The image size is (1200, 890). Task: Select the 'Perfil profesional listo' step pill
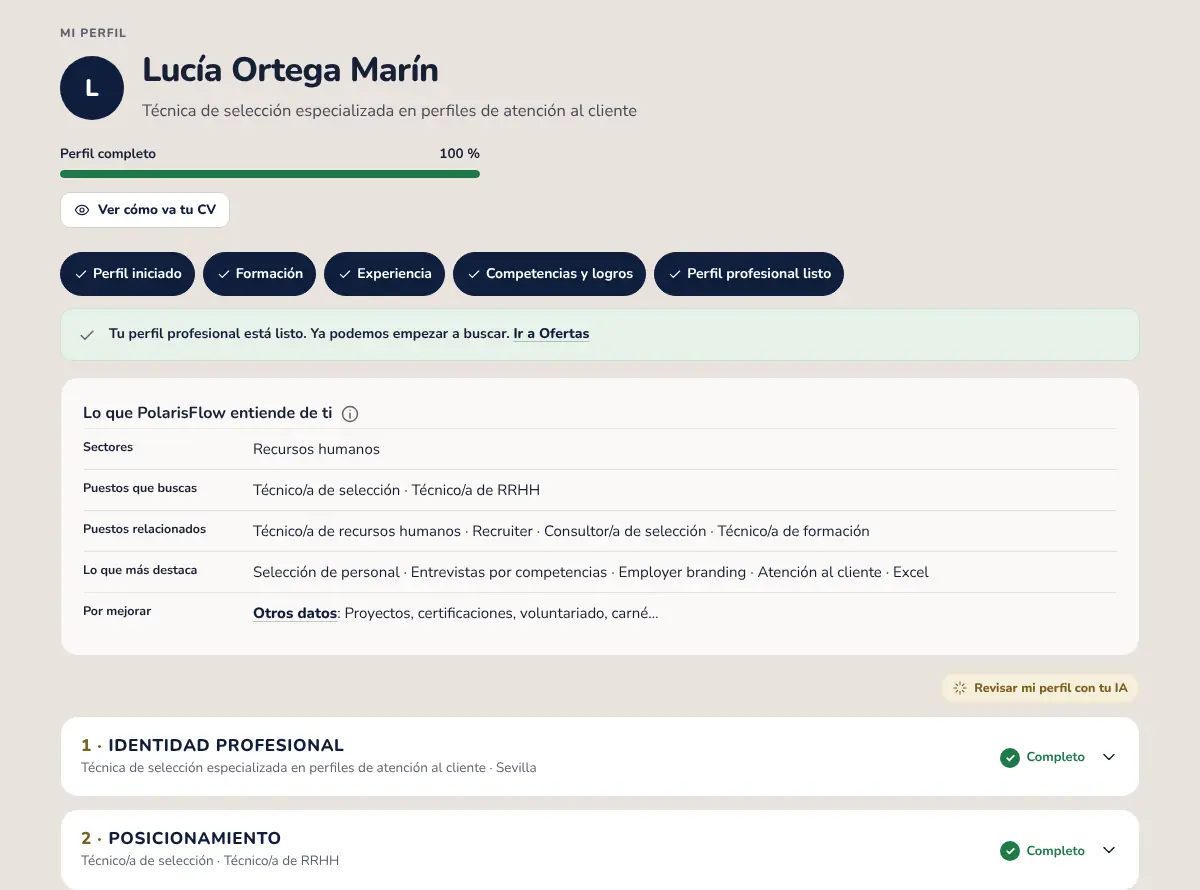point(749,274)
